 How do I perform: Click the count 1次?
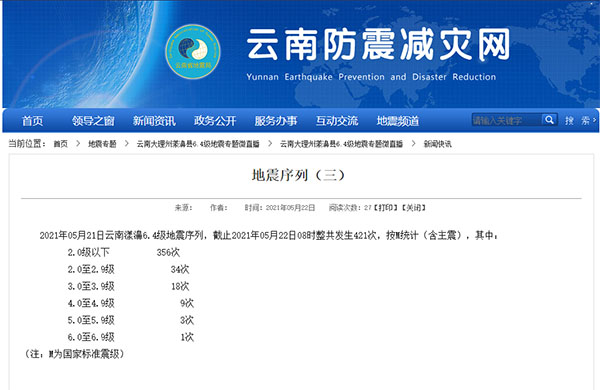[187, 337]
